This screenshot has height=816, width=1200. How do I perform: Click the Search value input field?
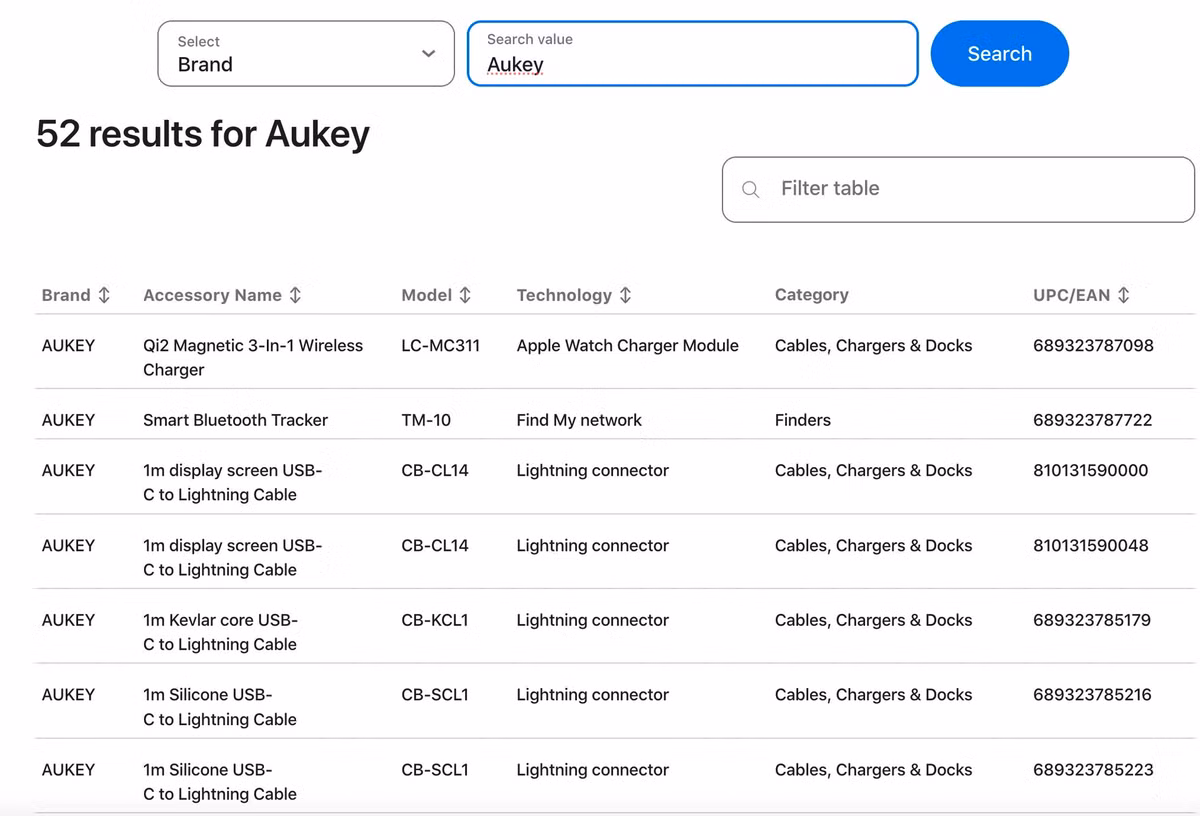coord(692,54)
